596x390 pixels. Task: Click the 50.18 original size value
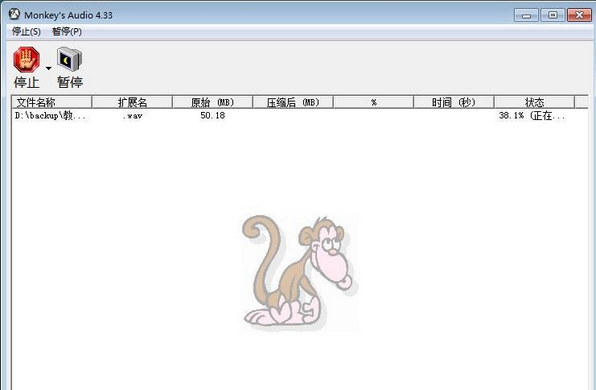click(x=213, y=116)
